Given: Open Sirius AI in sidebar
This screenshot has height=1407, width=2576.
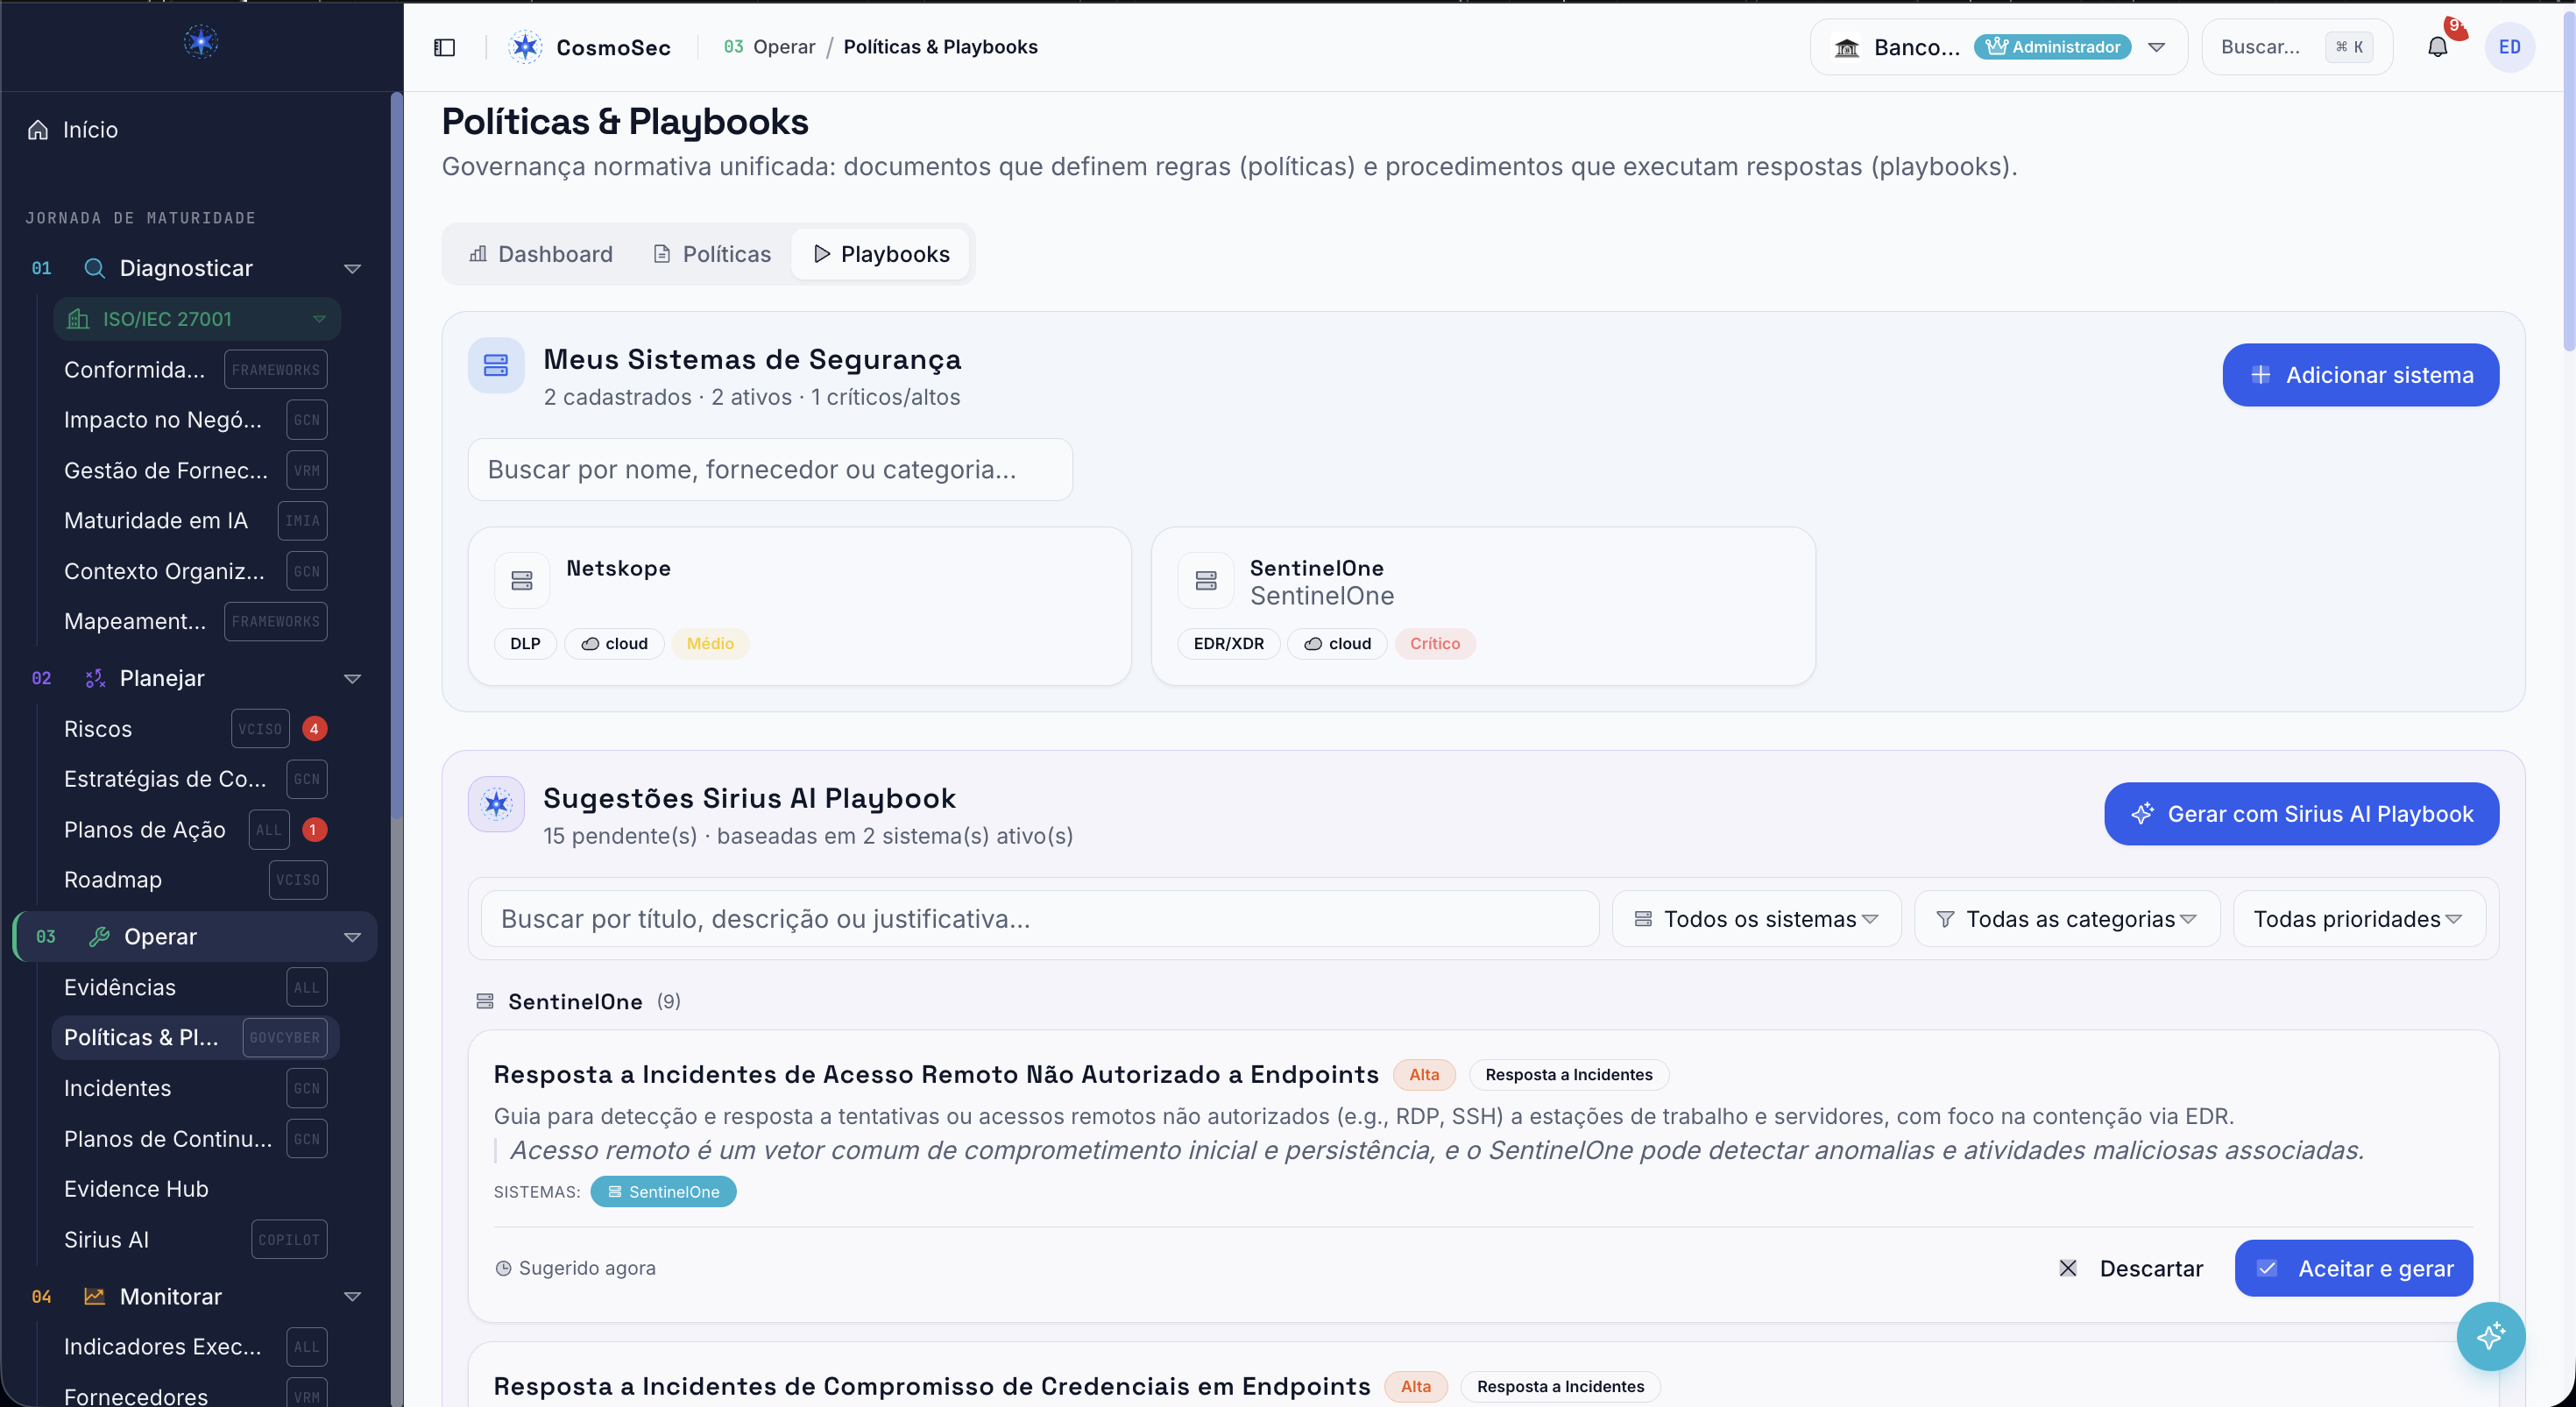Looking at the screenshot, I should point(107,1239).
